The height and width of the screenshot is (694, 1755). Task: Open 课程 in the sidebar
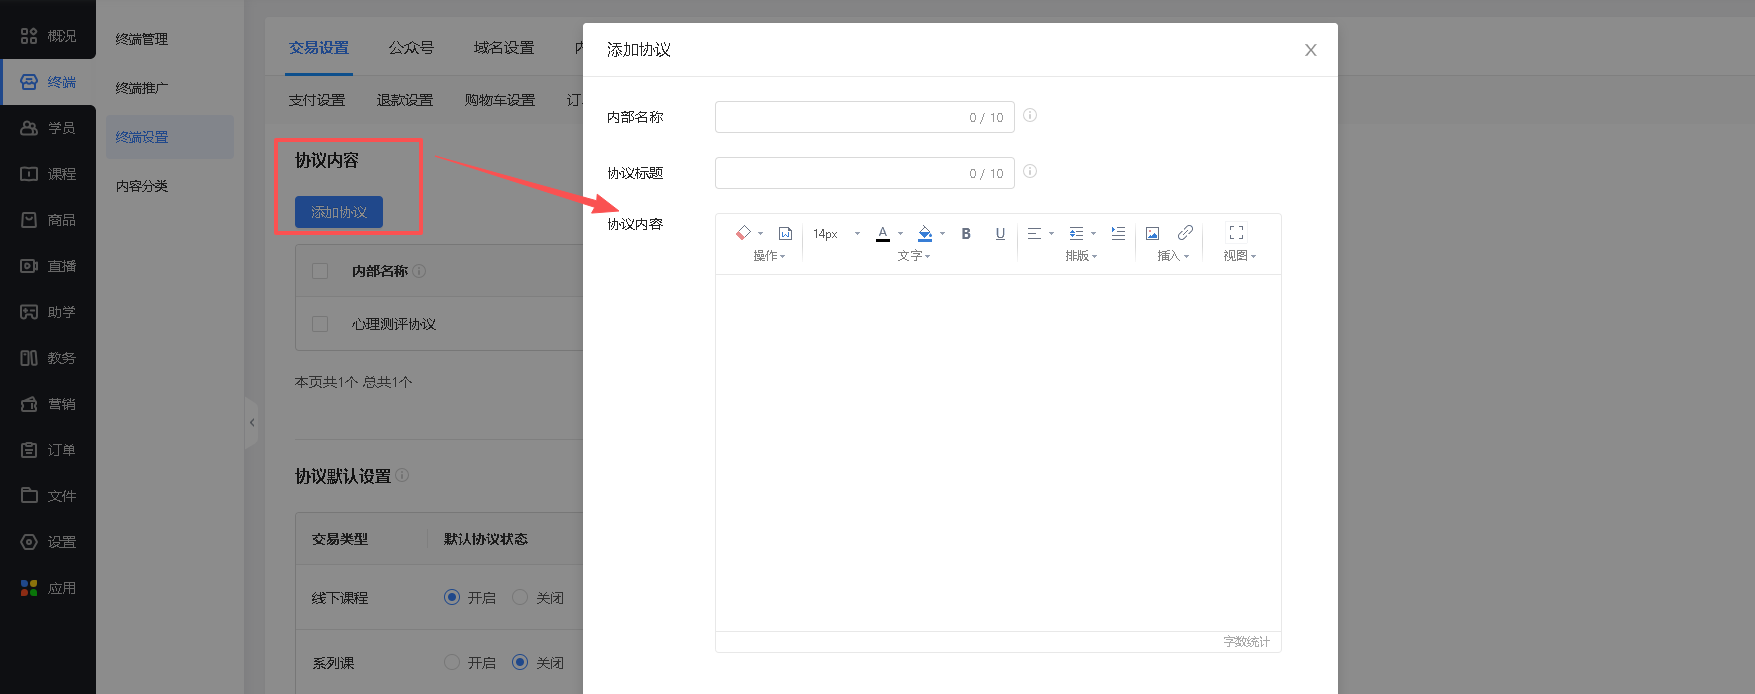48,174
